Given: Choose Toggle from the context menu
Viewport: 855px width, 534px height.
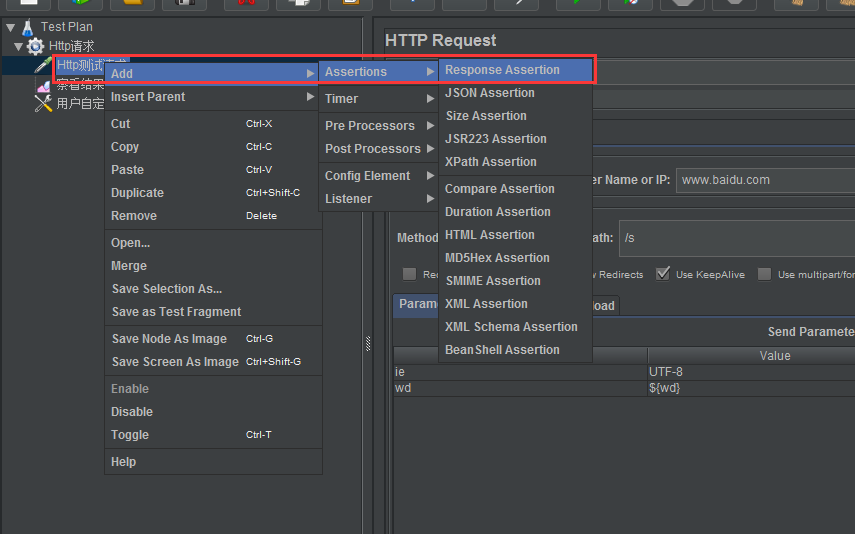Looking at the screenshot, I should point(212,435).
